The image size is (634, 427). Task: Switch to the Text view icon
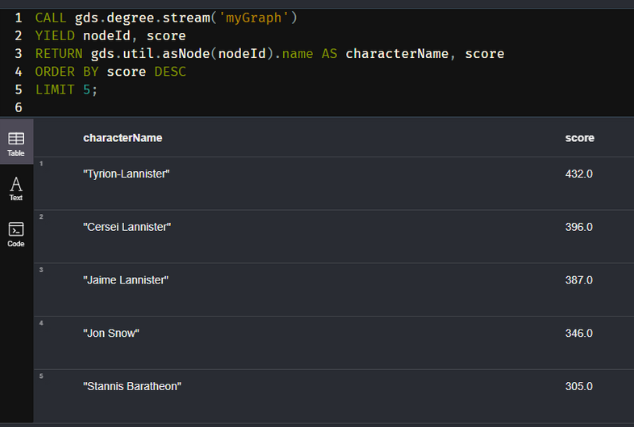point(16,187)
